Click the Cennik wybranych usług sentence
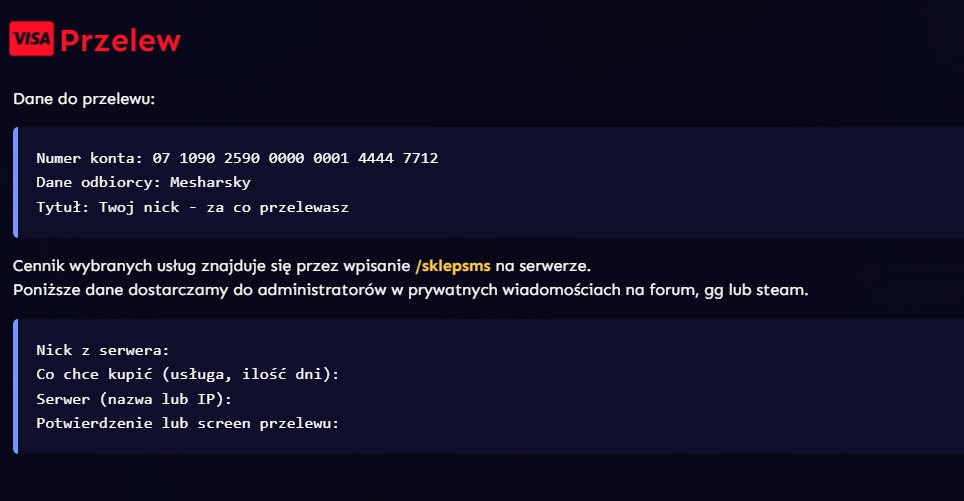This screenshot has width=964, height=501. (302, 266)
